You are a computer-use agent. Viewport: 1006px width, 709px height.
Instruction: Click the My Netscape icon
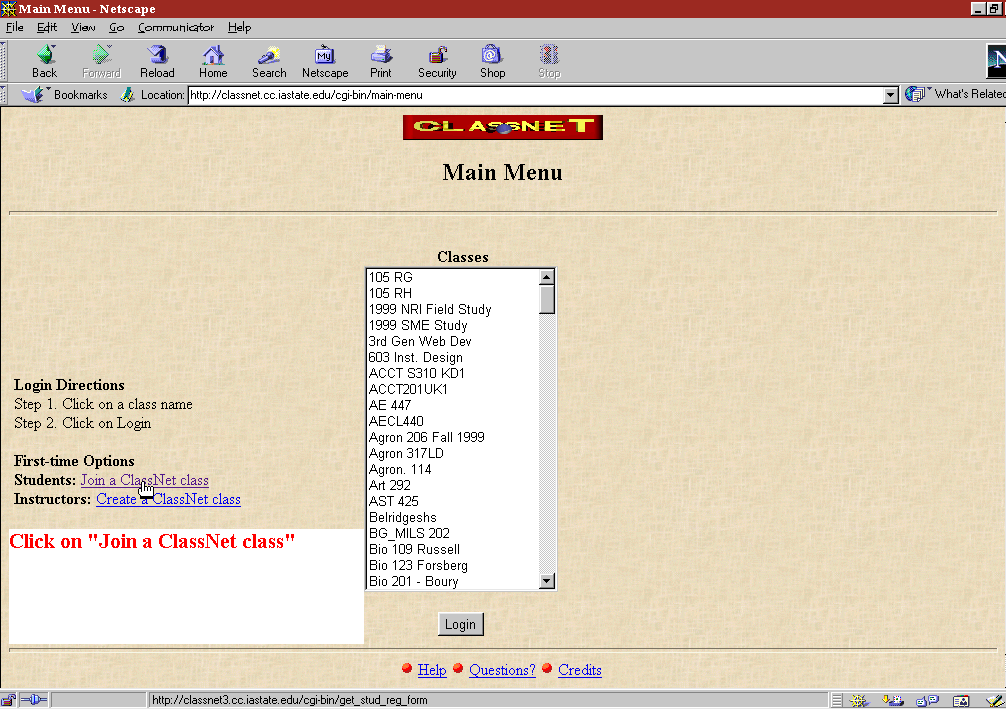pyautogui.click(x=325, y=61)
